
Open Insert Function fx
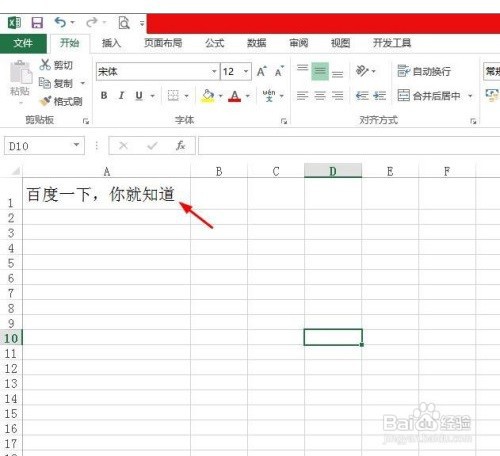coord(181,146)
